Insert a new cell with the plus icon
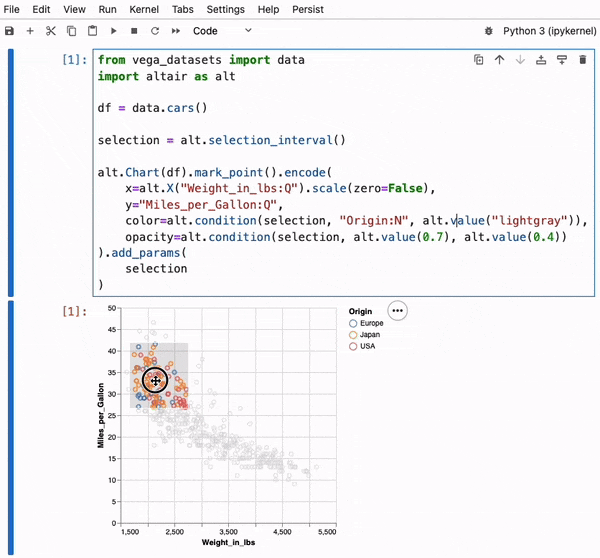Screen dimensions: 600x558 30,31
